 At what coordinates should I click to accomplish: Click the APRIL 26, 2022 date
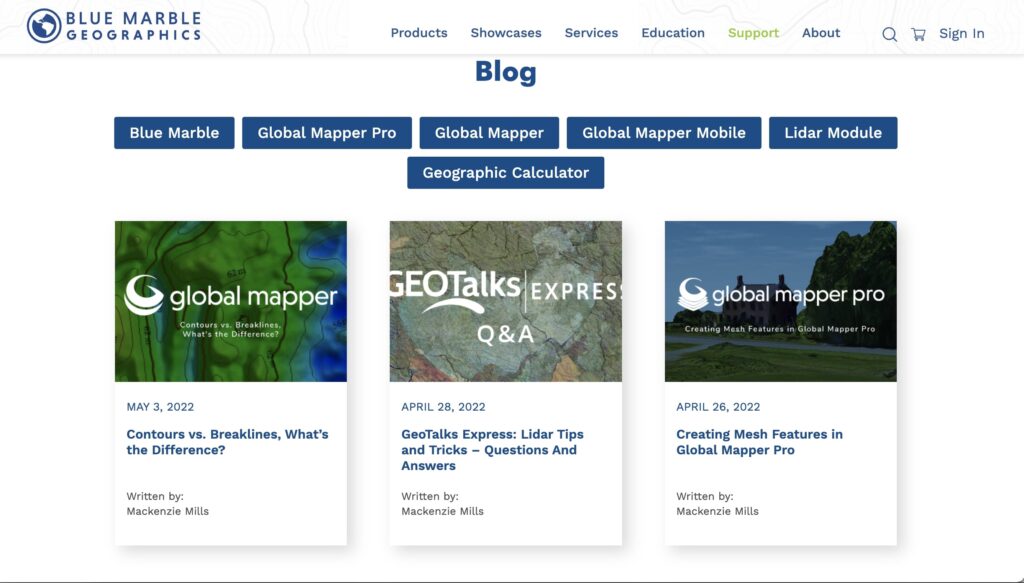718,407
